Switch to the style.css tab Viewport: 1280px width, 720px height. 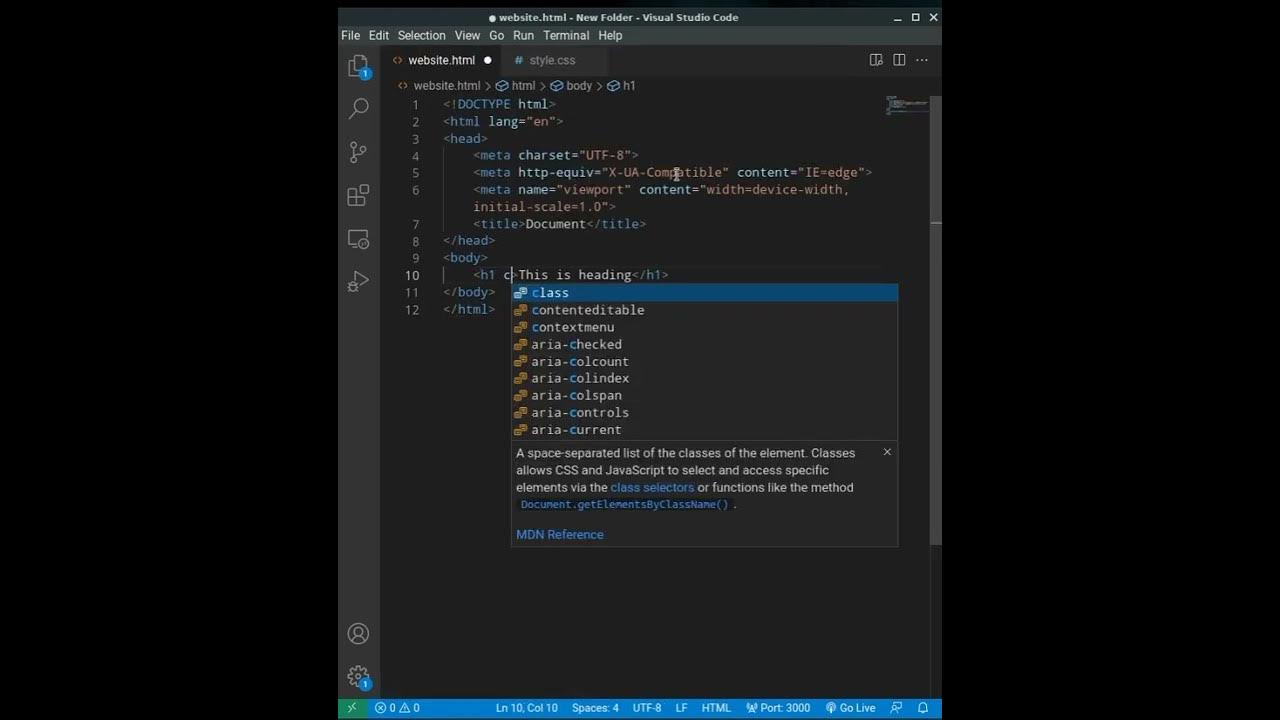[552, 60]
